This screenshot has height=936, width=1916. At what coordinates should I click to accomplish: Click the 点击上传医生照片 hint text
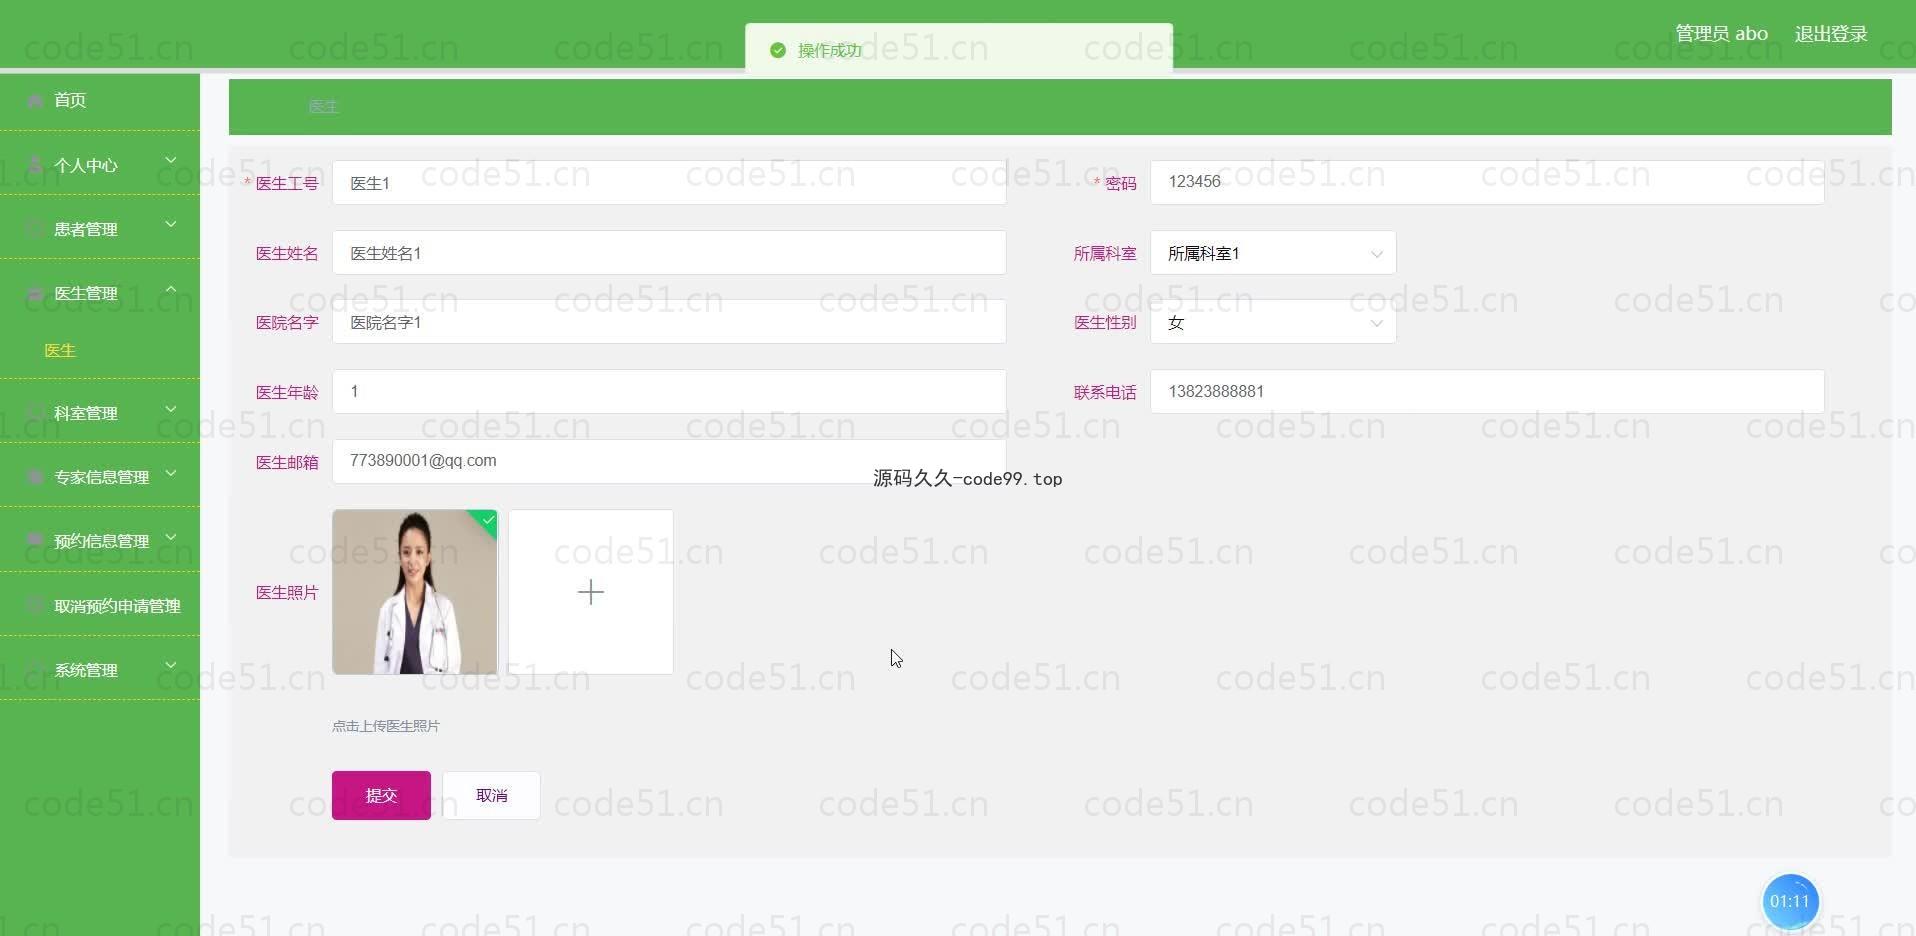pyautogui.click(x=386, y=726)
